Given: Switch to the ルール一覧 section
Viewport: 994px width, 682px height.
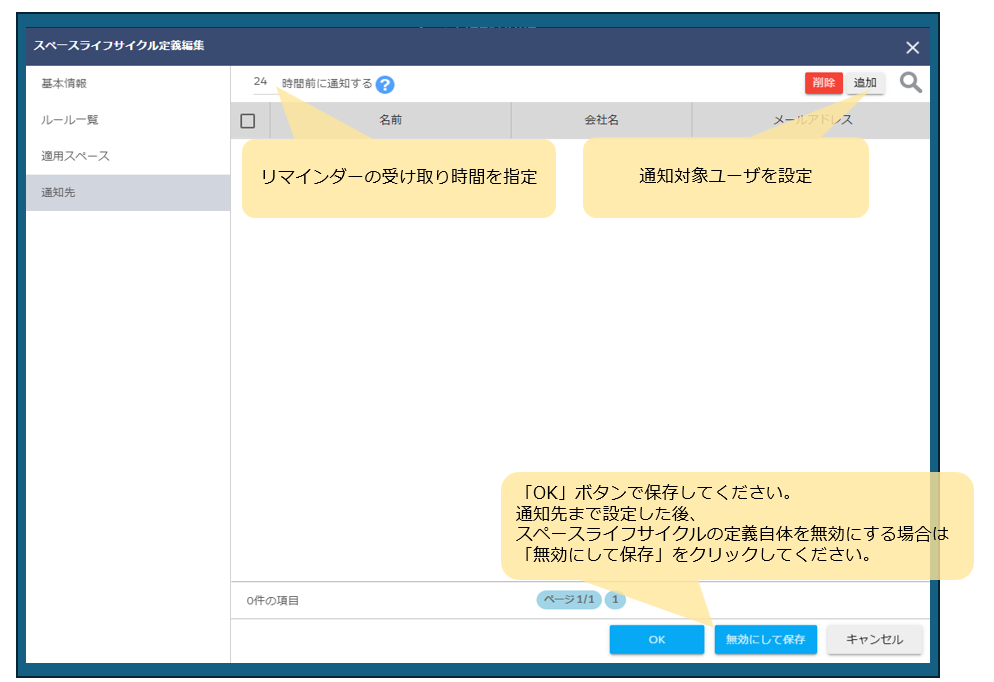Looking at the screenshot, I should [x=70, y=120].
